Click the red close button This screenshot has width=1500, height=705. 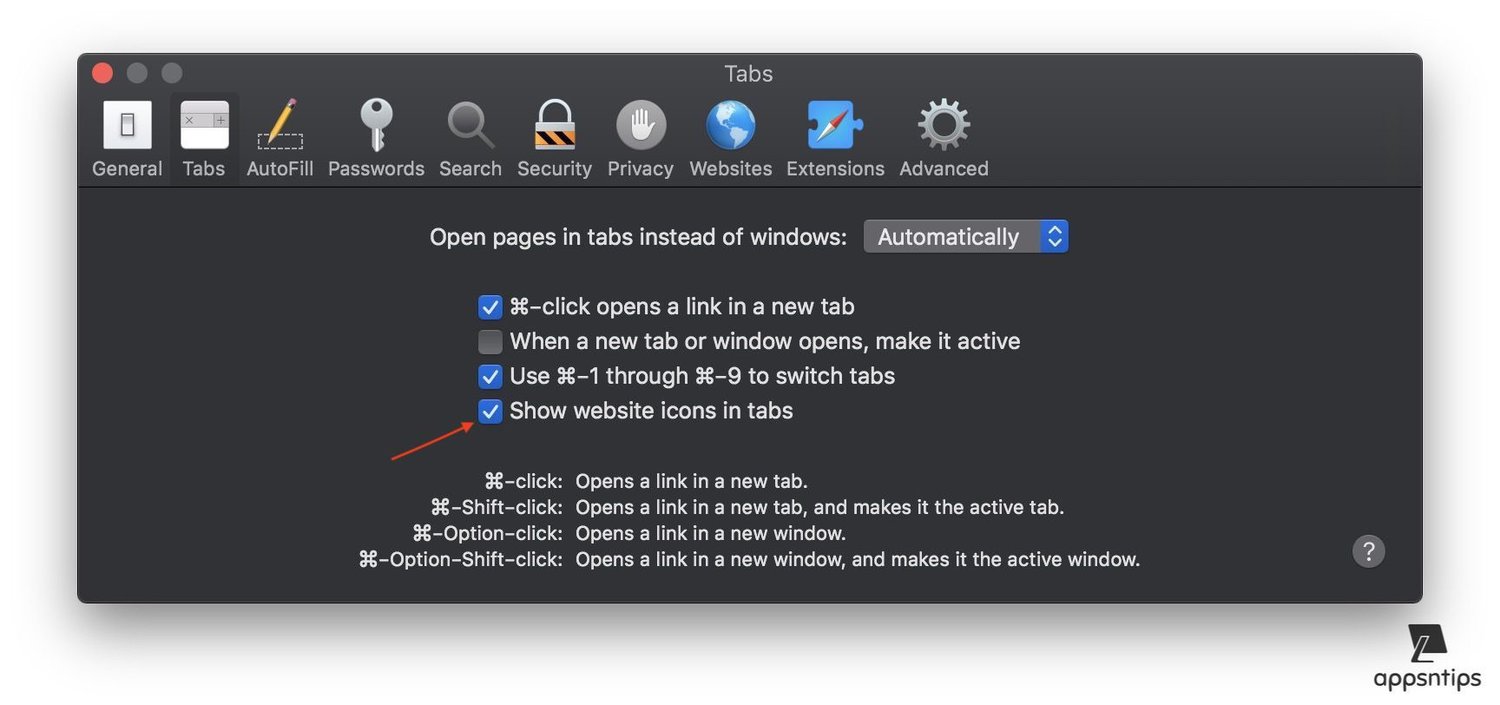pos(102,72)
